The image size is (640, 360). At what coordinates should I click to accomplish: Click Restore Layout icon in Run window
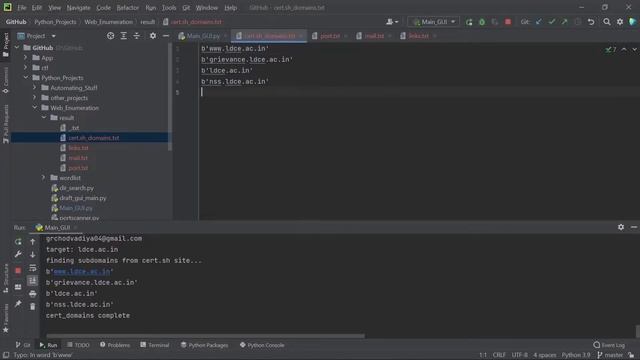(18, 287)
